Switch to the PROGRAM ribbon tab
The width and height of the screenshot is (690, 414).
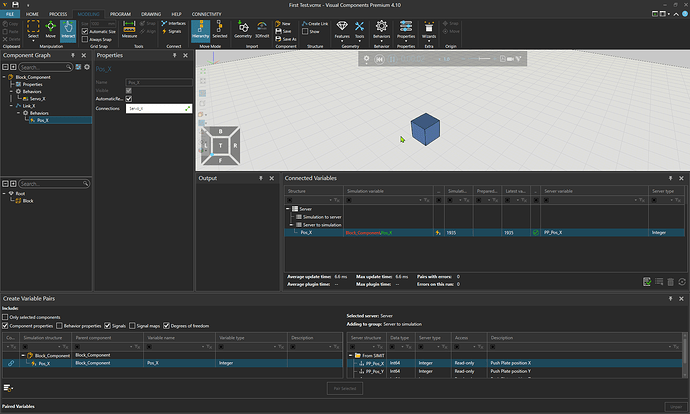pos(119,14)
